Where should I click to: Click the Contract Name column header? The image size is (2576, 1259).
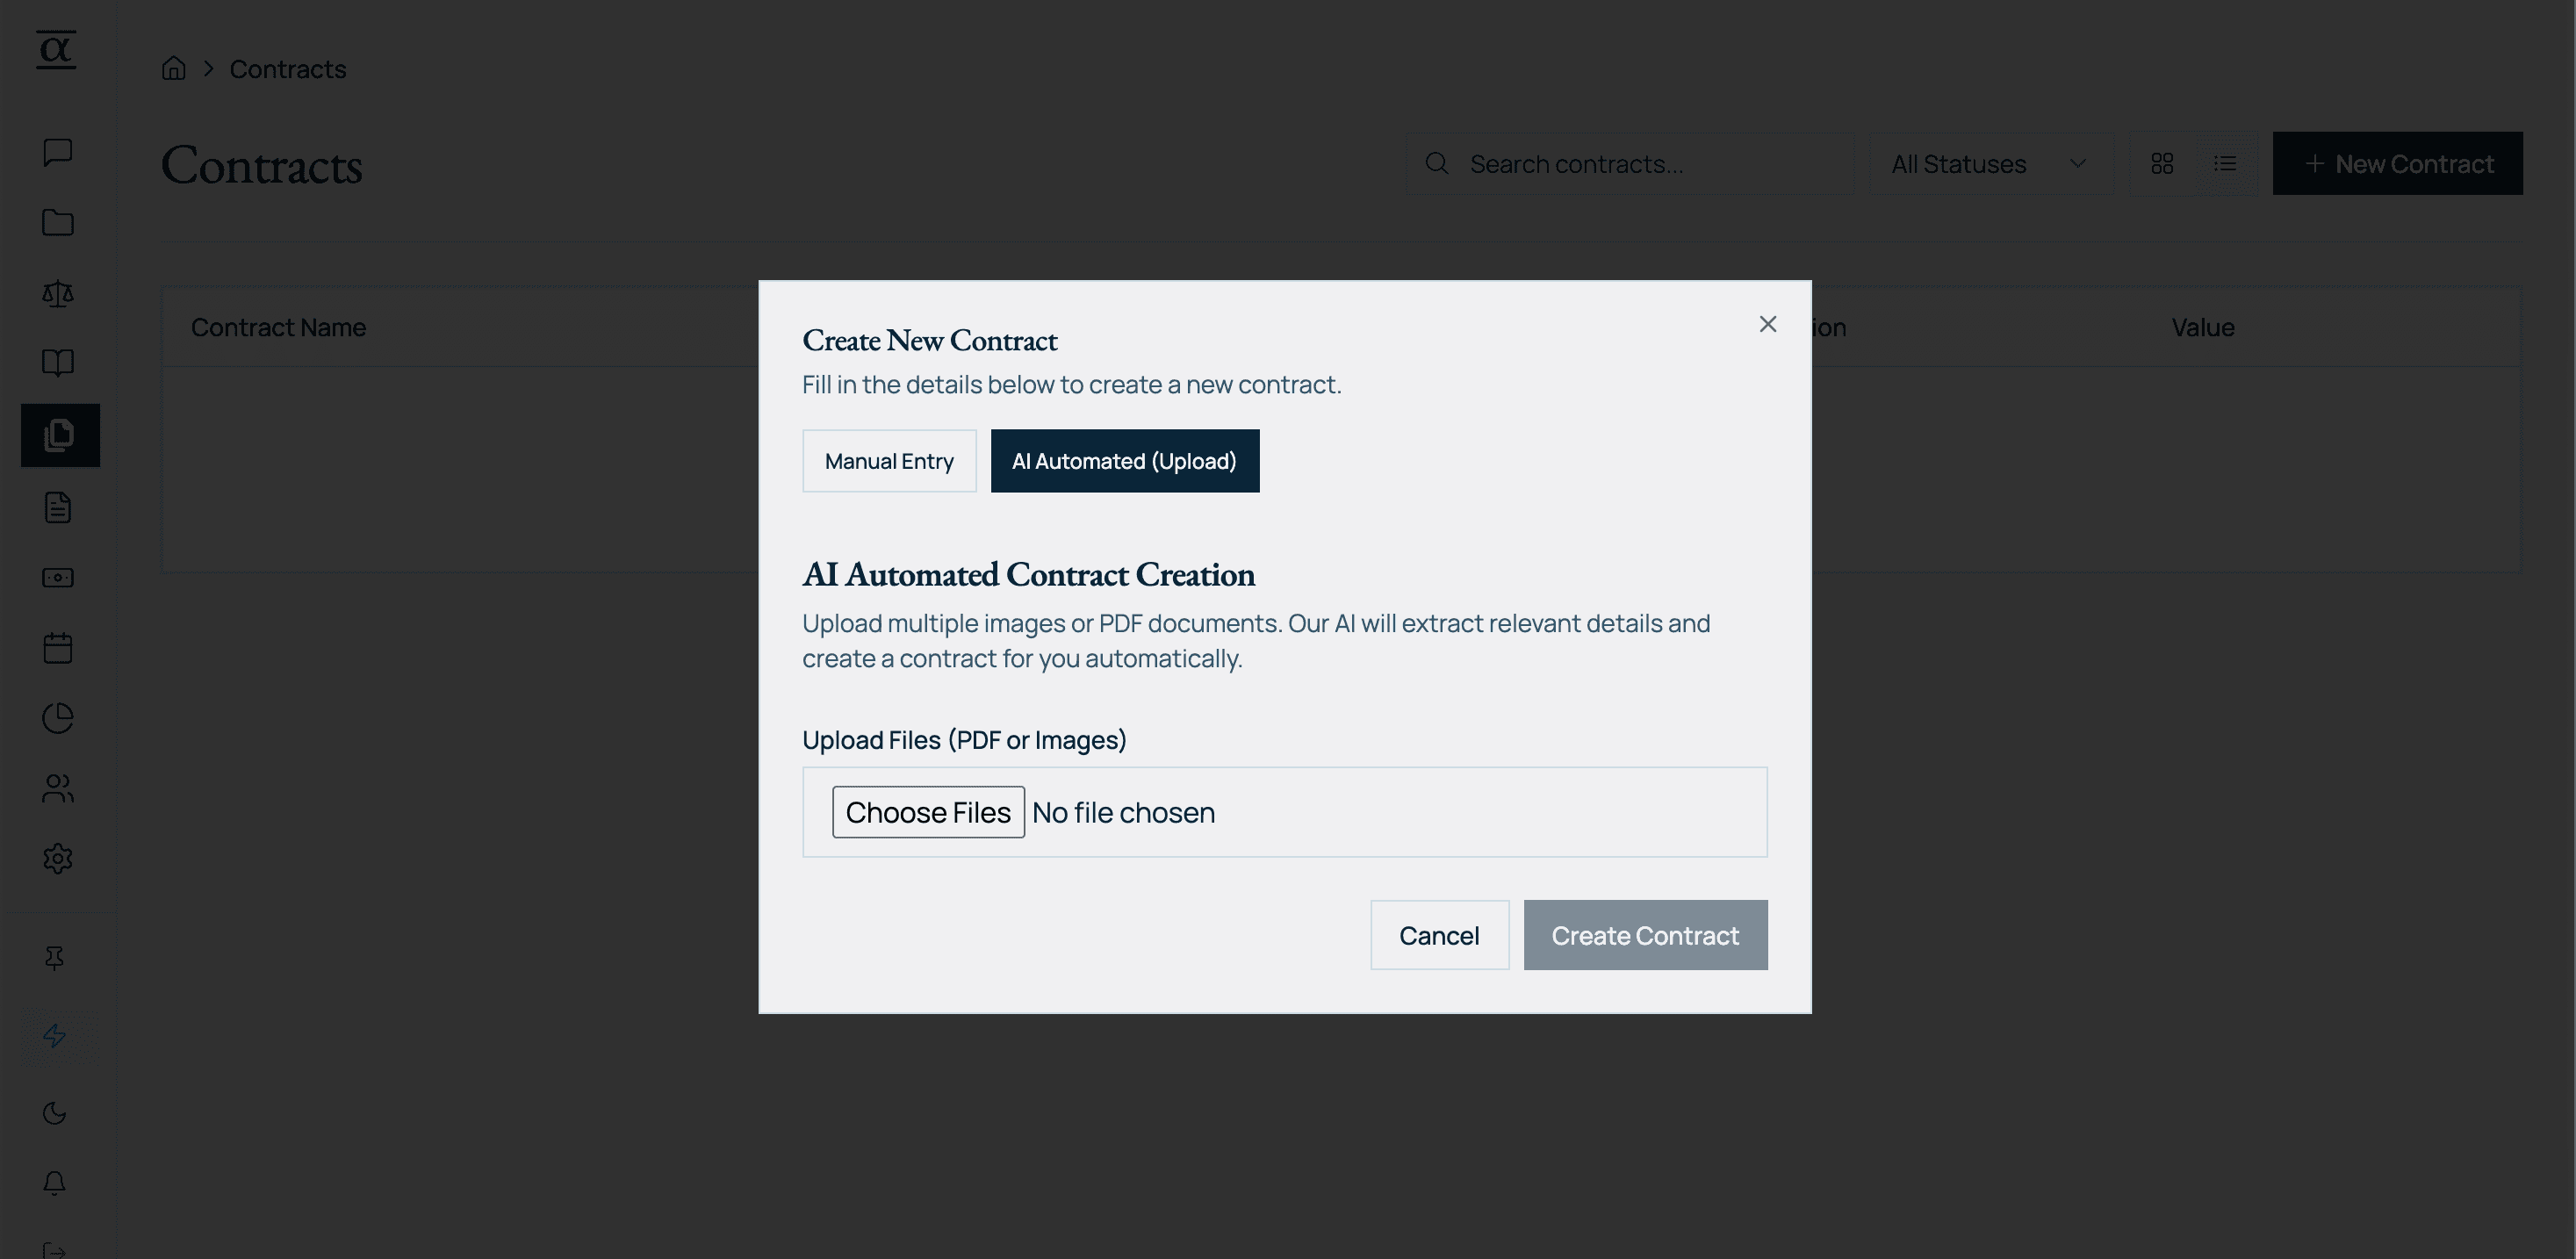(278, 328)
